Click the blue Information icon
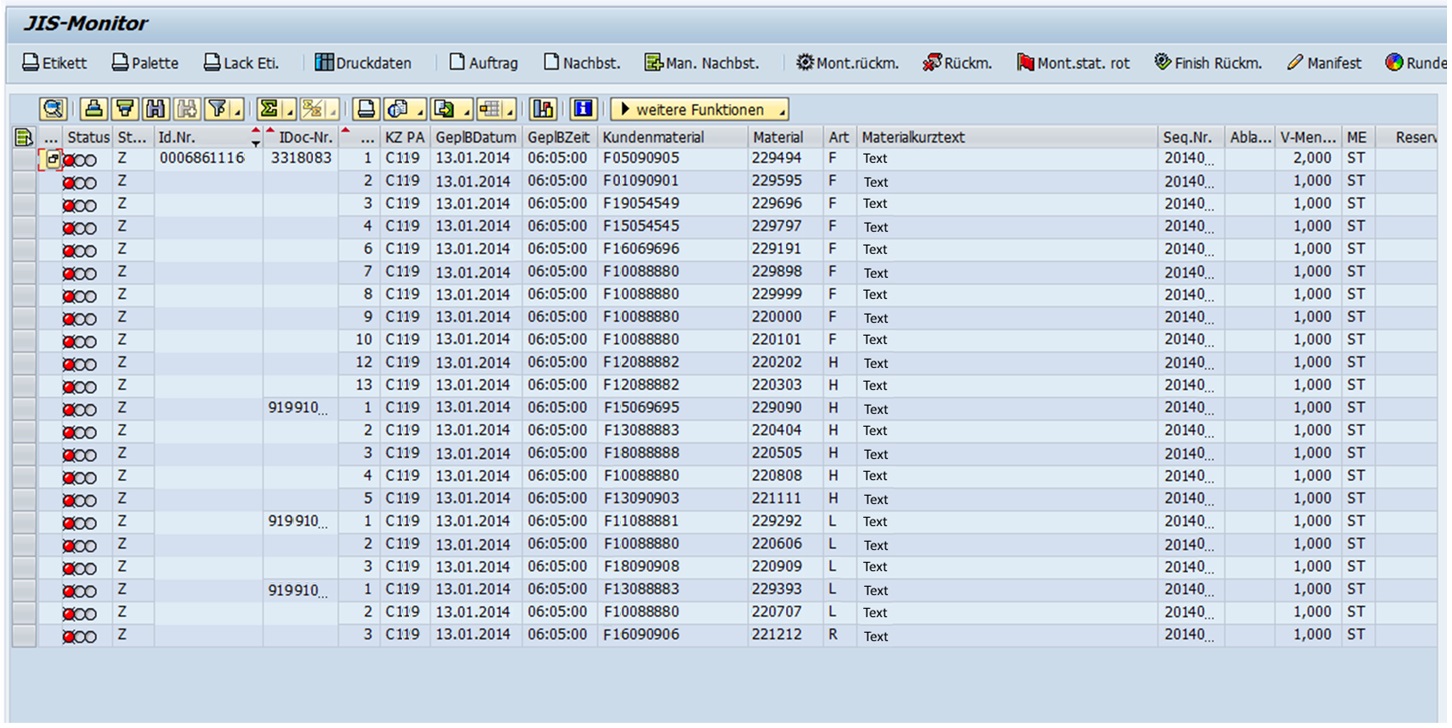1452x728 pixels. coord(584,109)
